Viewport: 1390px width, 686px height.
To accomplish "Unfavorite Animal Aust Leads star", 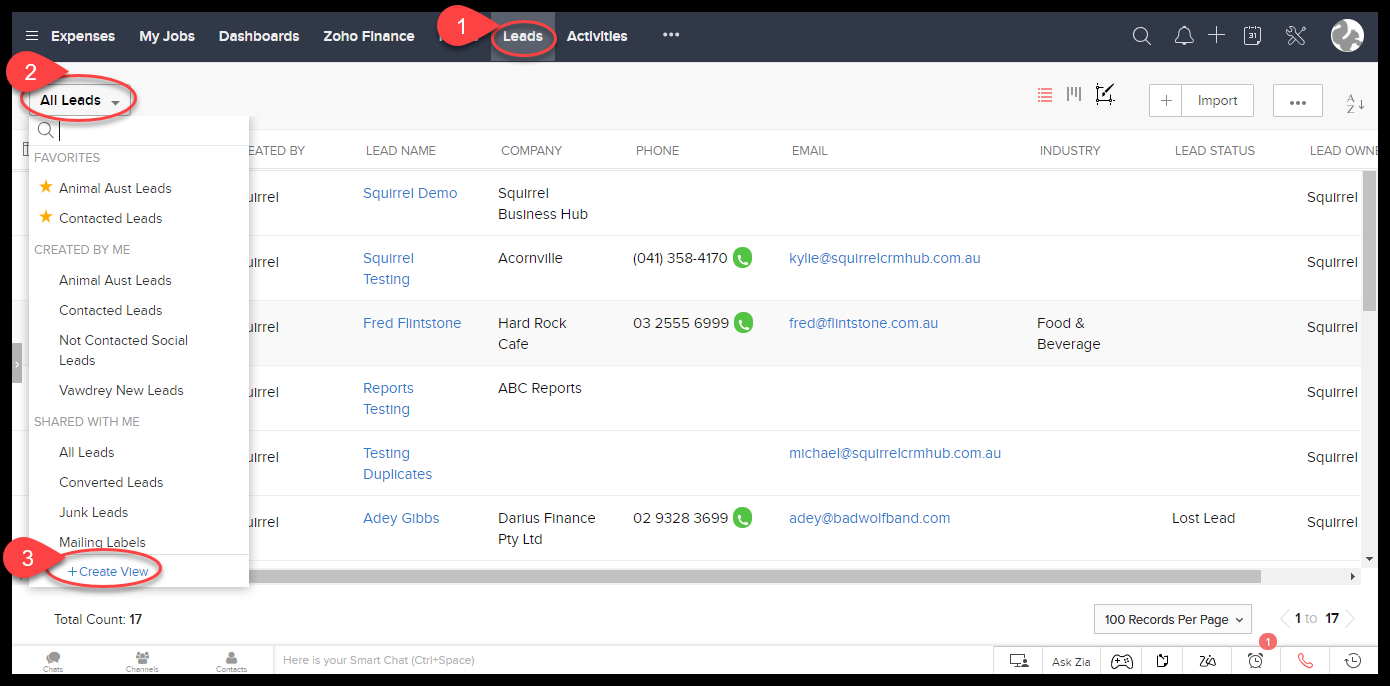I will 45,187.
